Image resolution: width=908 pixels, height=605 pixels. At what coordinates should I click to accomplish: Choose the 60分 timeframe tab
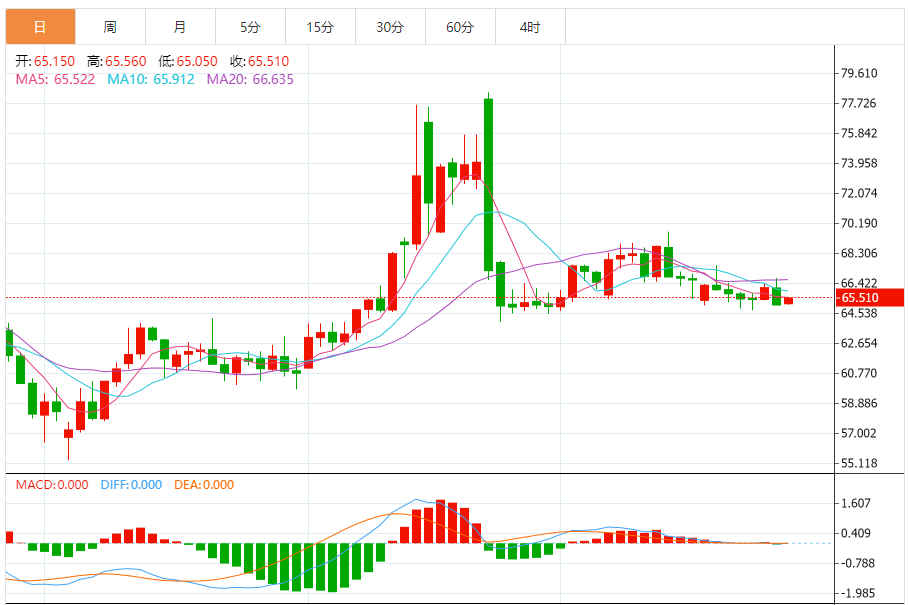(x=460, y=27)
